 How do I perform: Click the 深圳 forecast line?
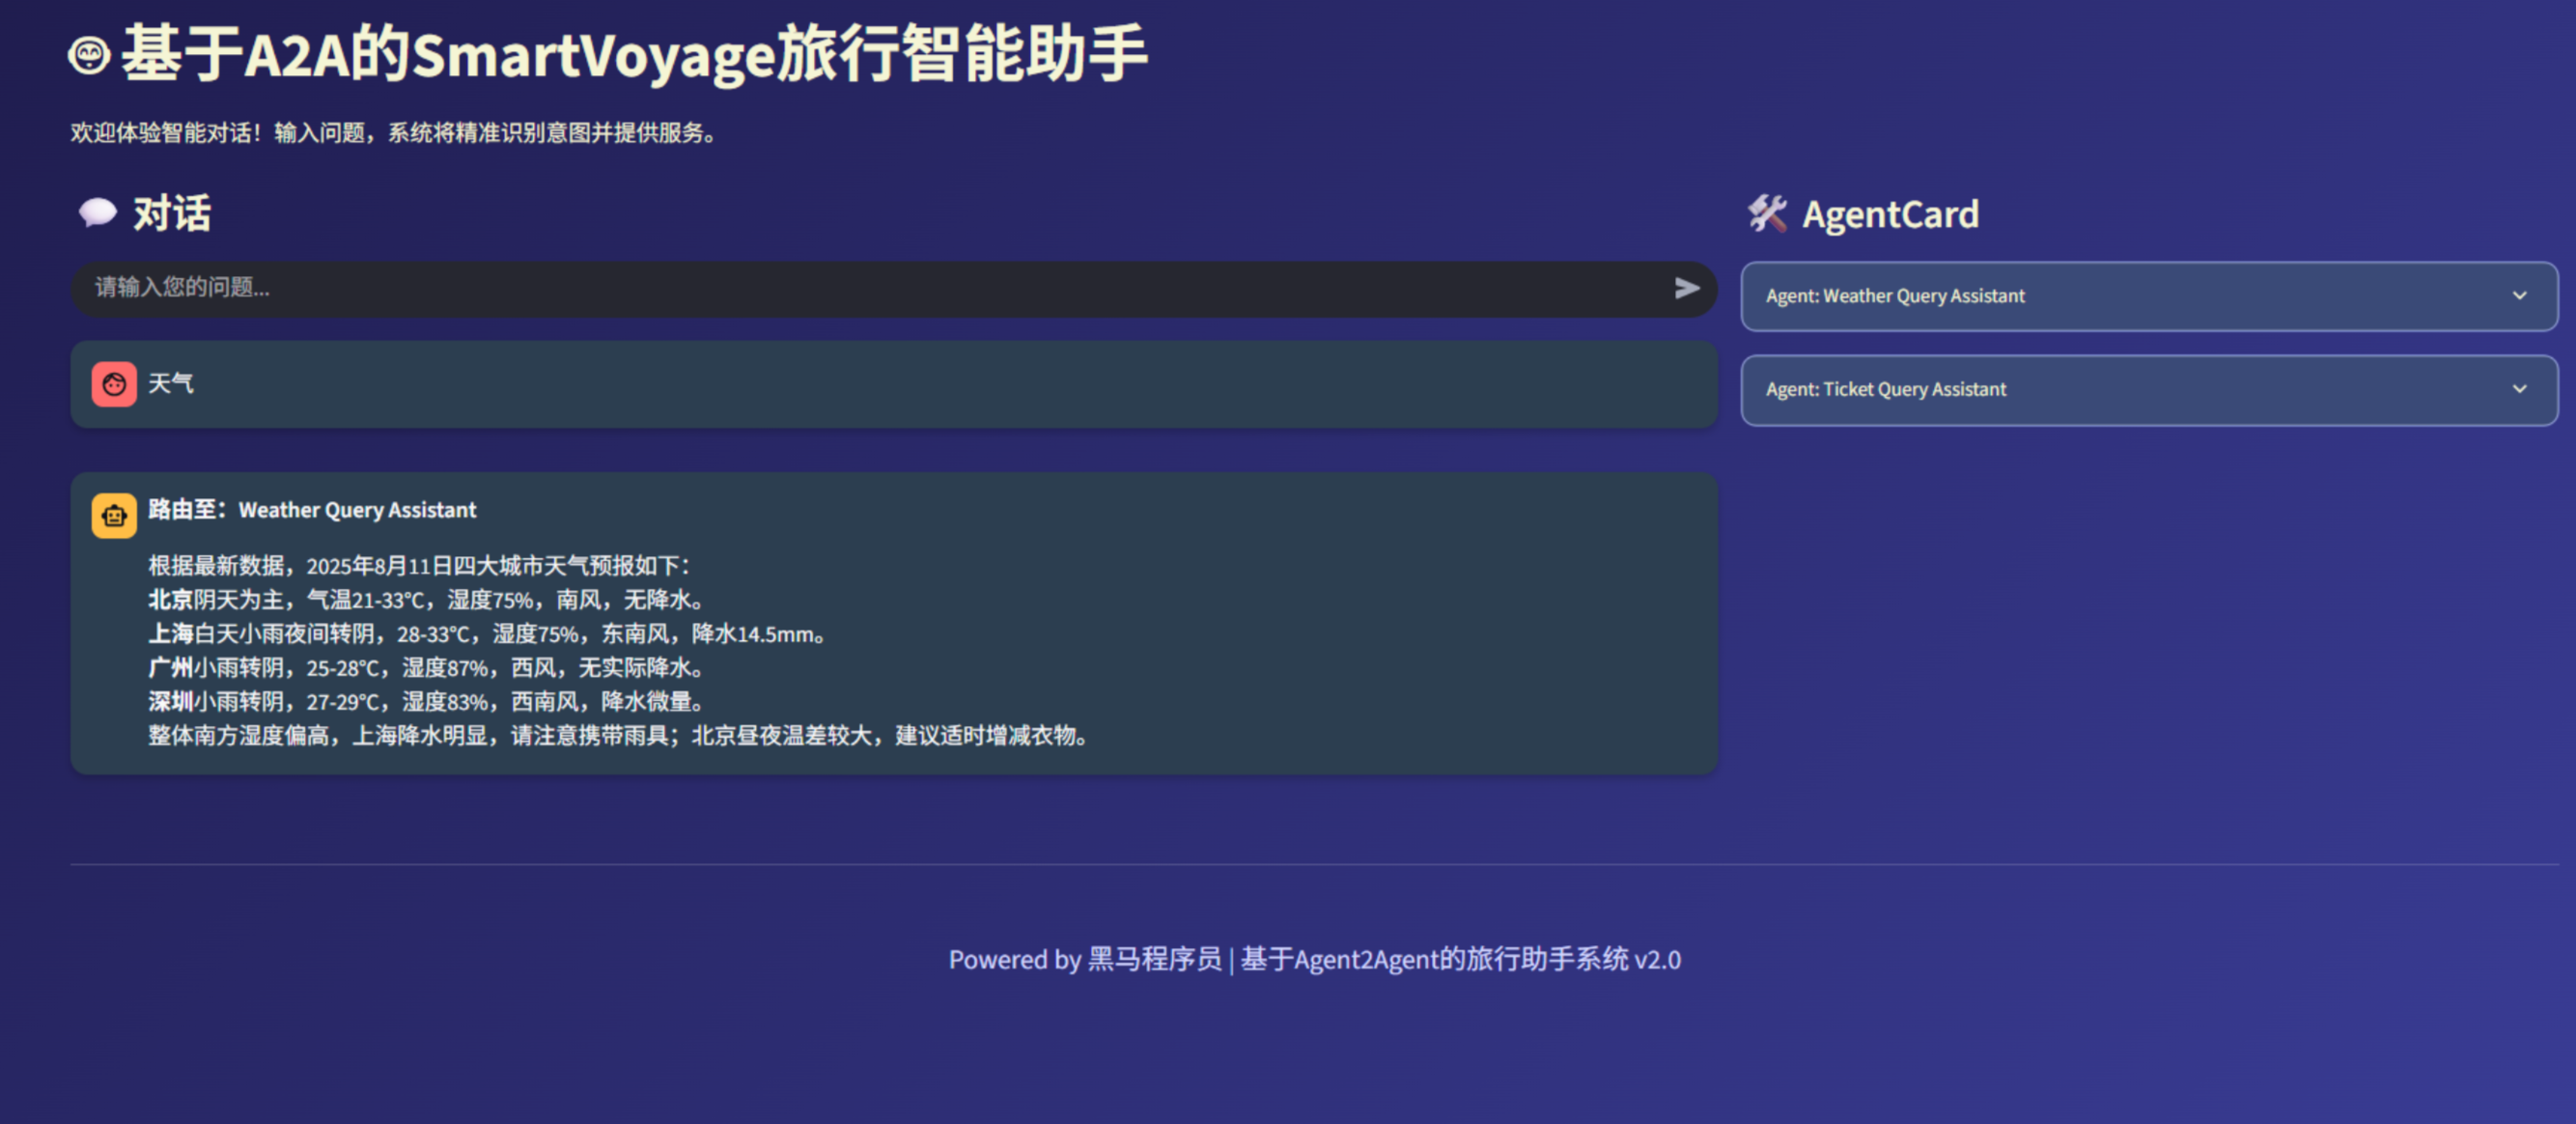pyautogui.click(x=426, y=702)
